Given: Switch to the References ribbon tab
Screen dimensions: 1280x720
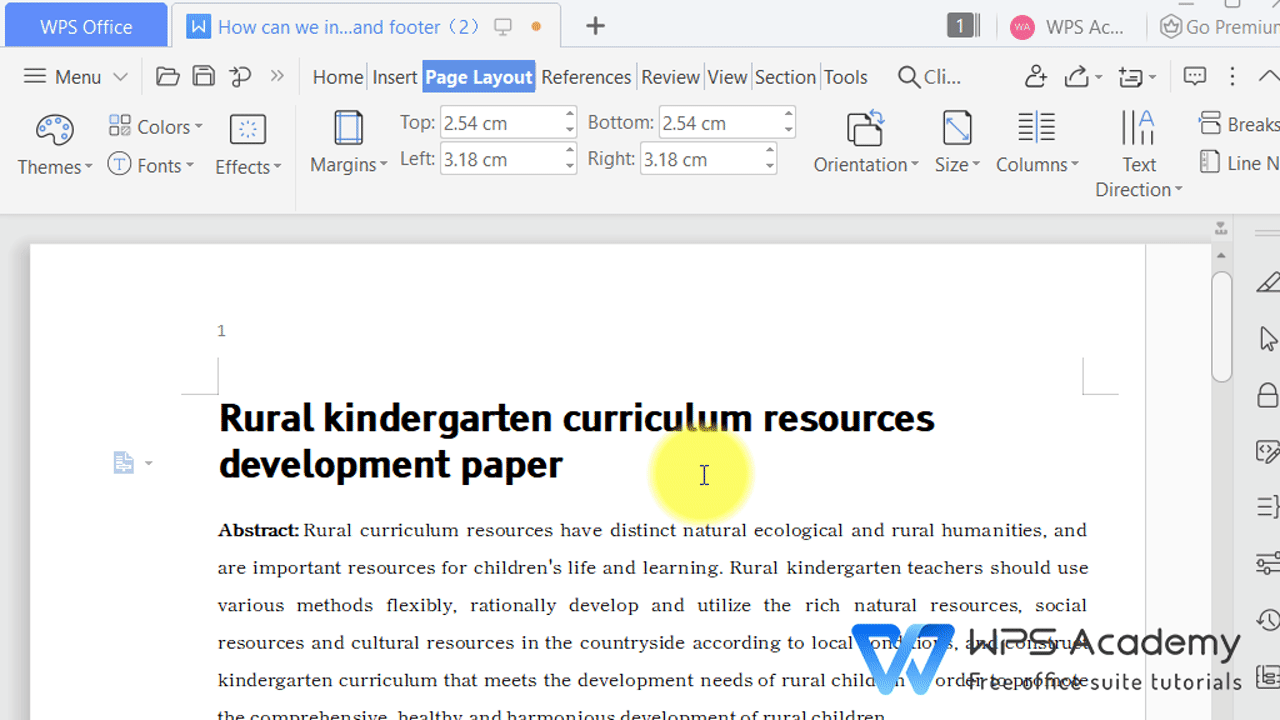Looking at the screenshot, I should tap(586, 76).
